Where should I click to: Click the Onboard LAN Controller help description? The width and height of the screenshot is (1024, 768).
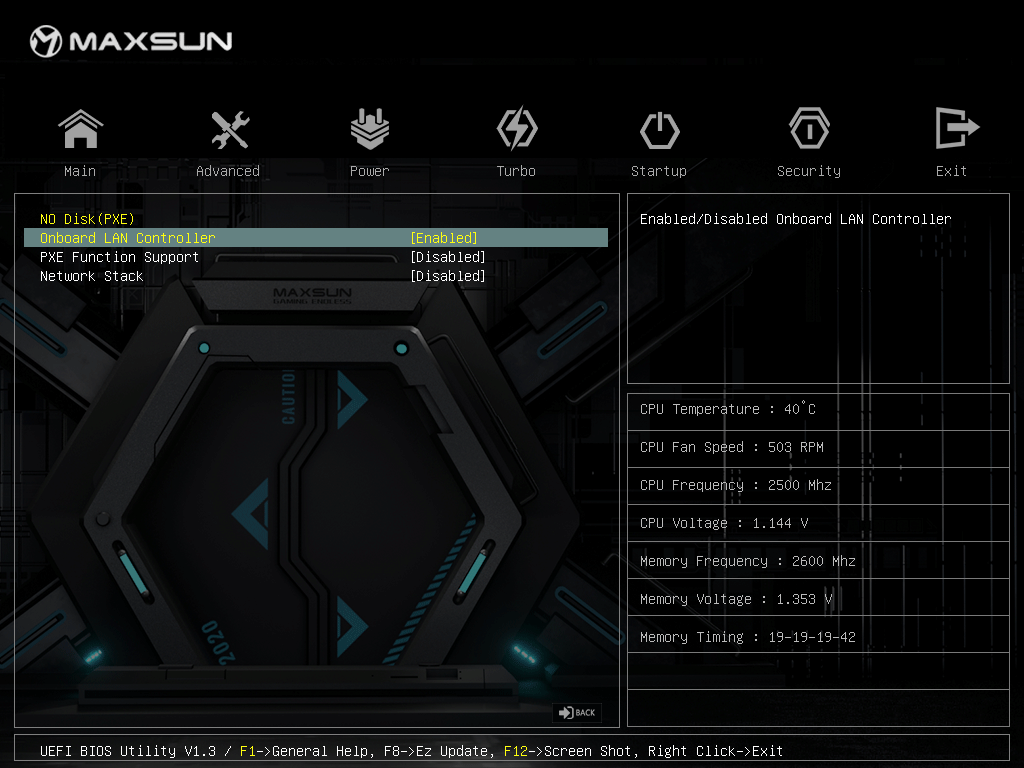(x=795, y=219)
